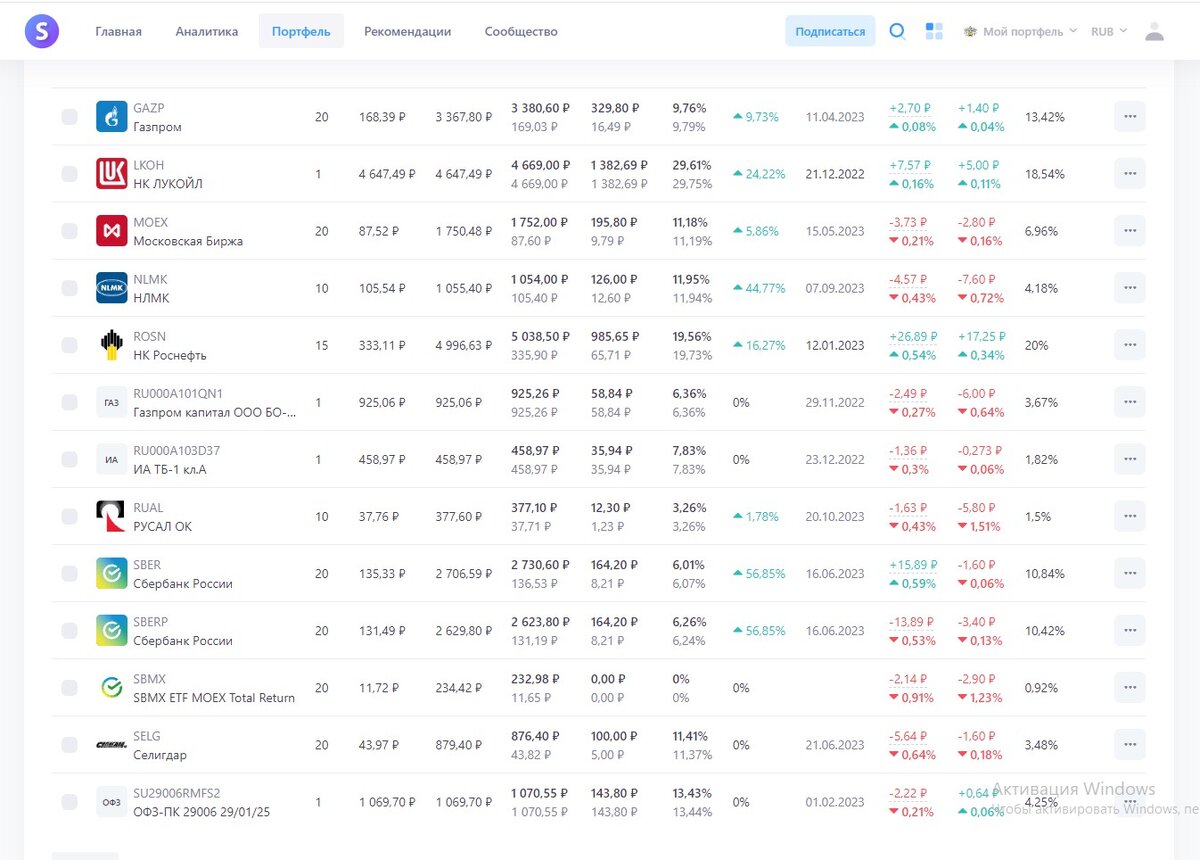Screen dimensions: 1200x860
Task: Open the three-dots menu for ROSN row
Action: click(x=1130, y=345)
